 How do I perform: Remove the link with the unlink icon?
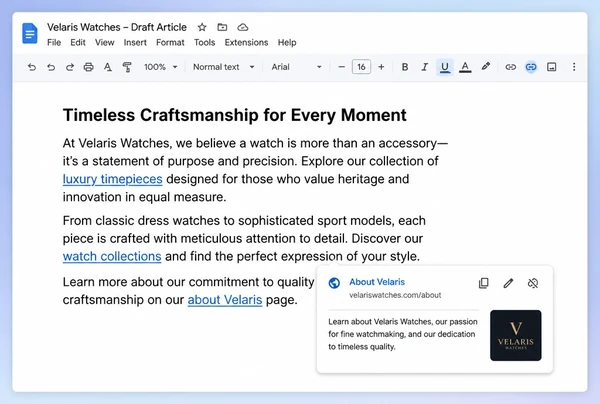533,283
